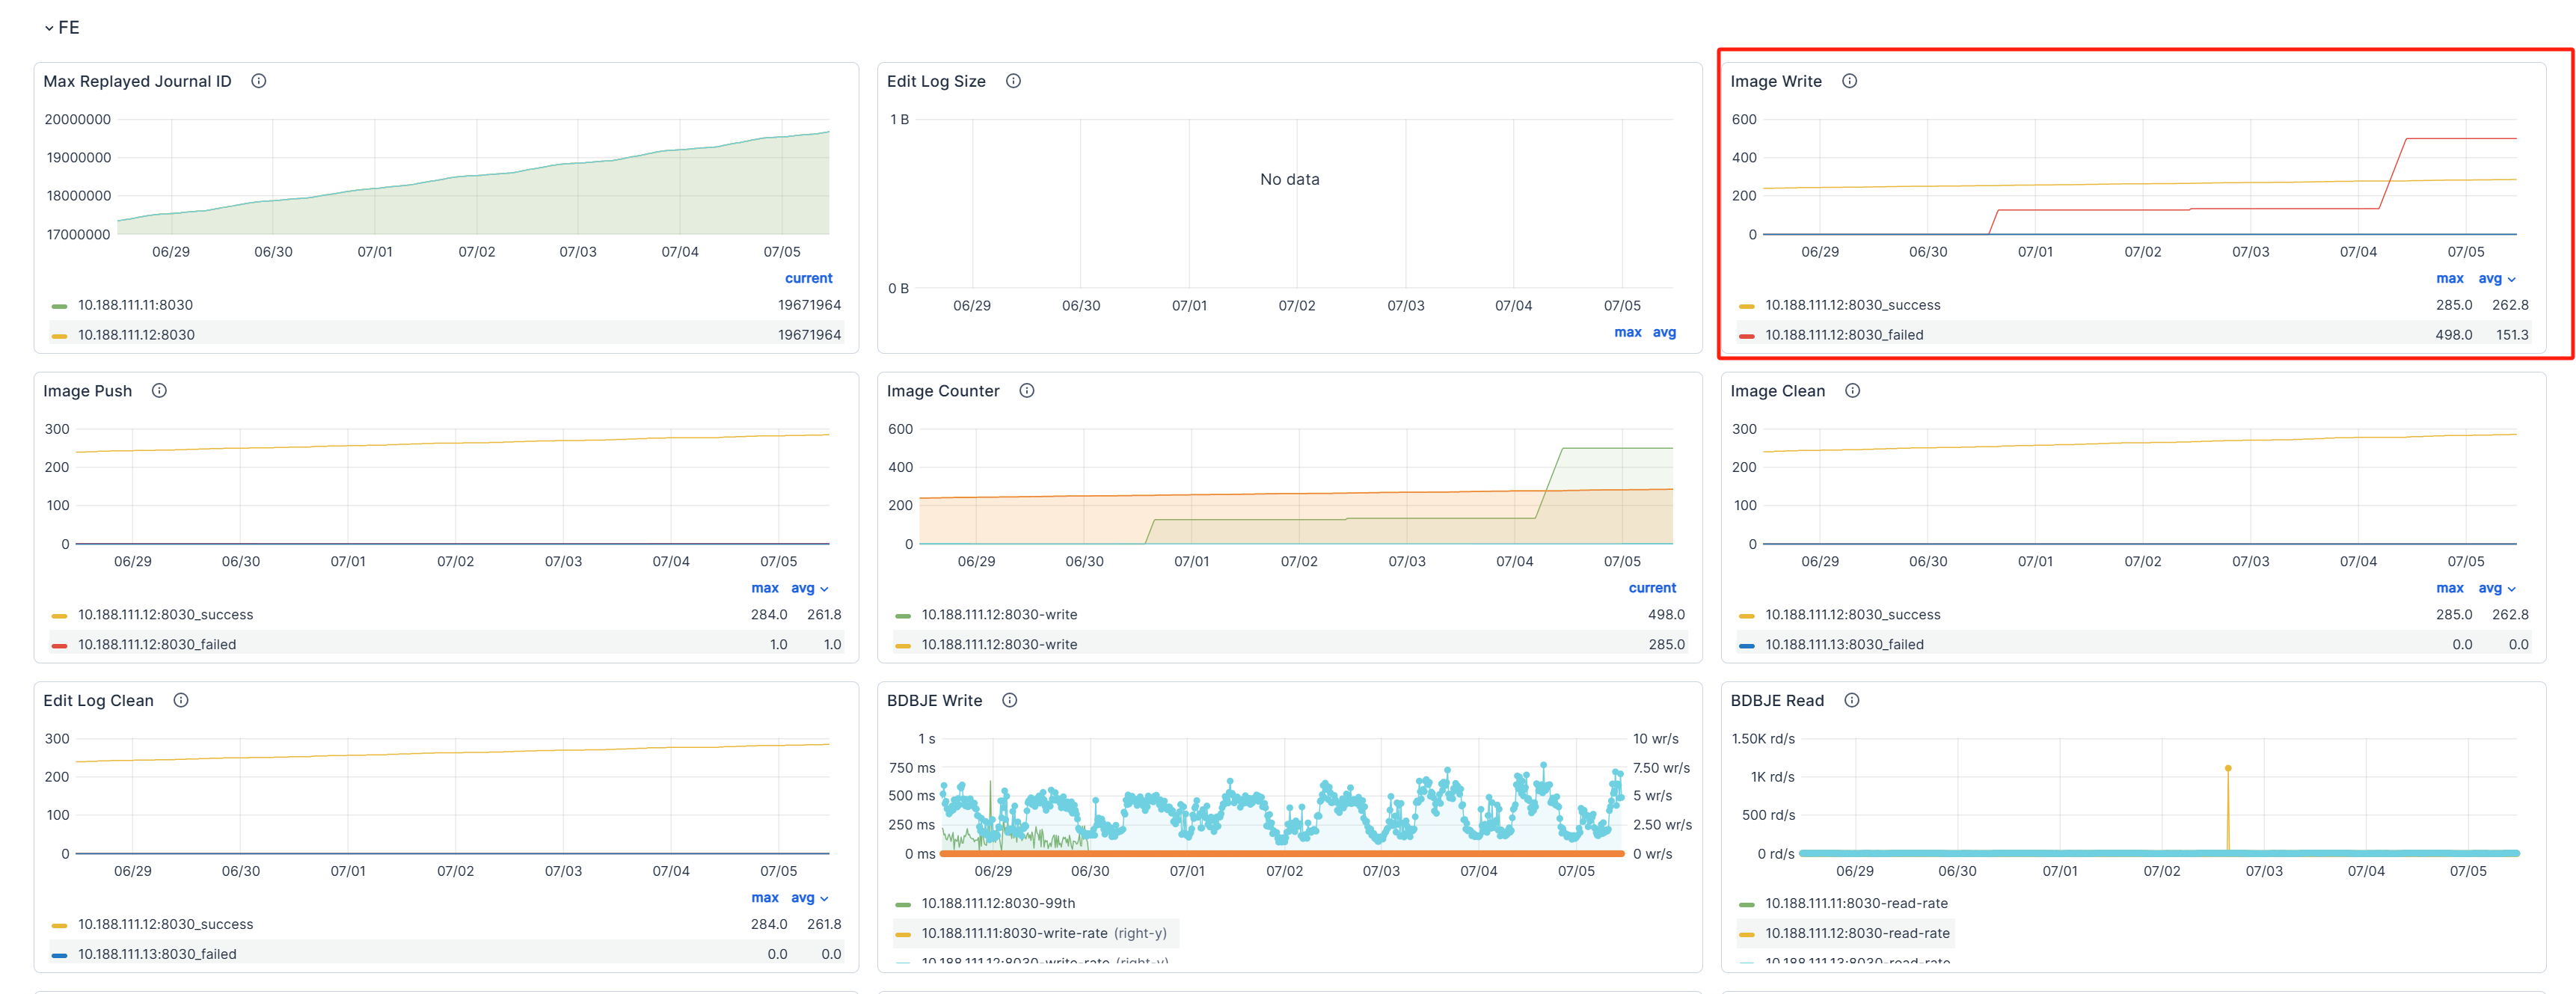The height and width of the screenshot is (994, 2576).
Task: Click info icon next to BDBJE Read
Action: point(1851,700)
